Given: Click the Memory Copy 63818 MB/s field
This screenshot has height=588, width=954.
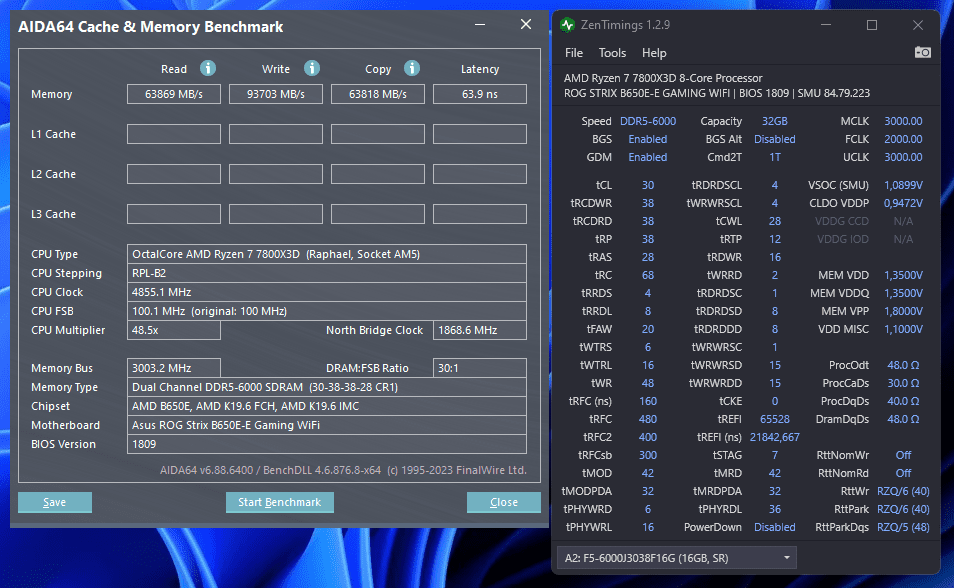Looking at the screenshot, I should pyautogui.click(x=378, y=94).
